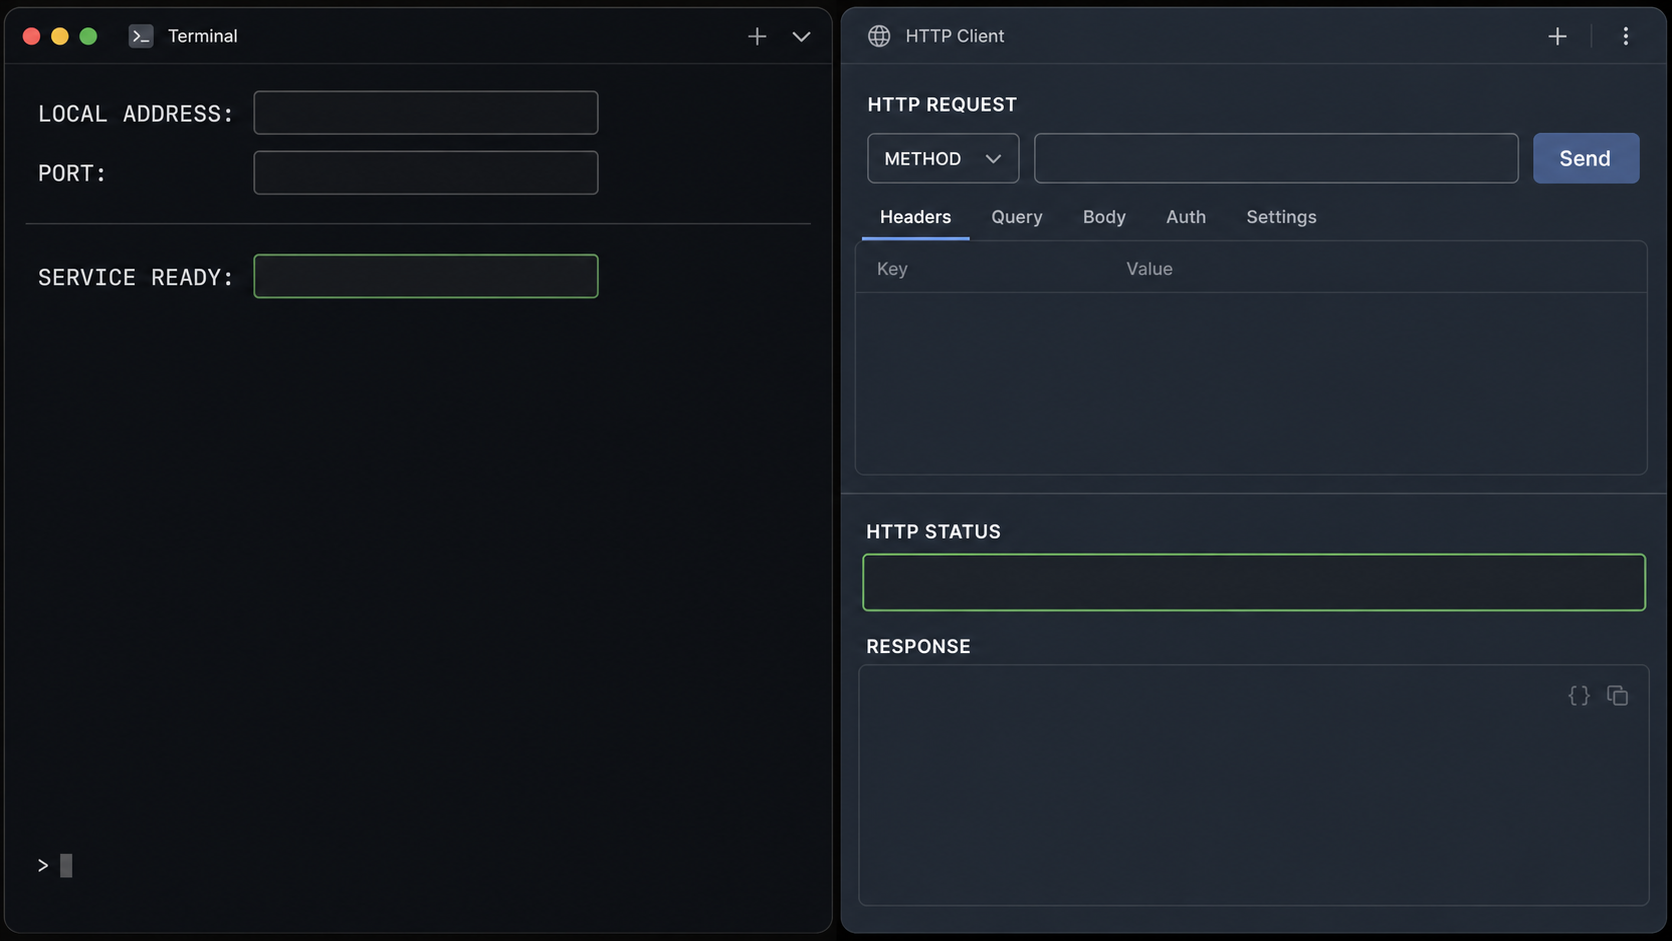Screen dimensions: 1672x941
Task: Click inside the RESPONSE area
Action: (x=1254, y=785)
